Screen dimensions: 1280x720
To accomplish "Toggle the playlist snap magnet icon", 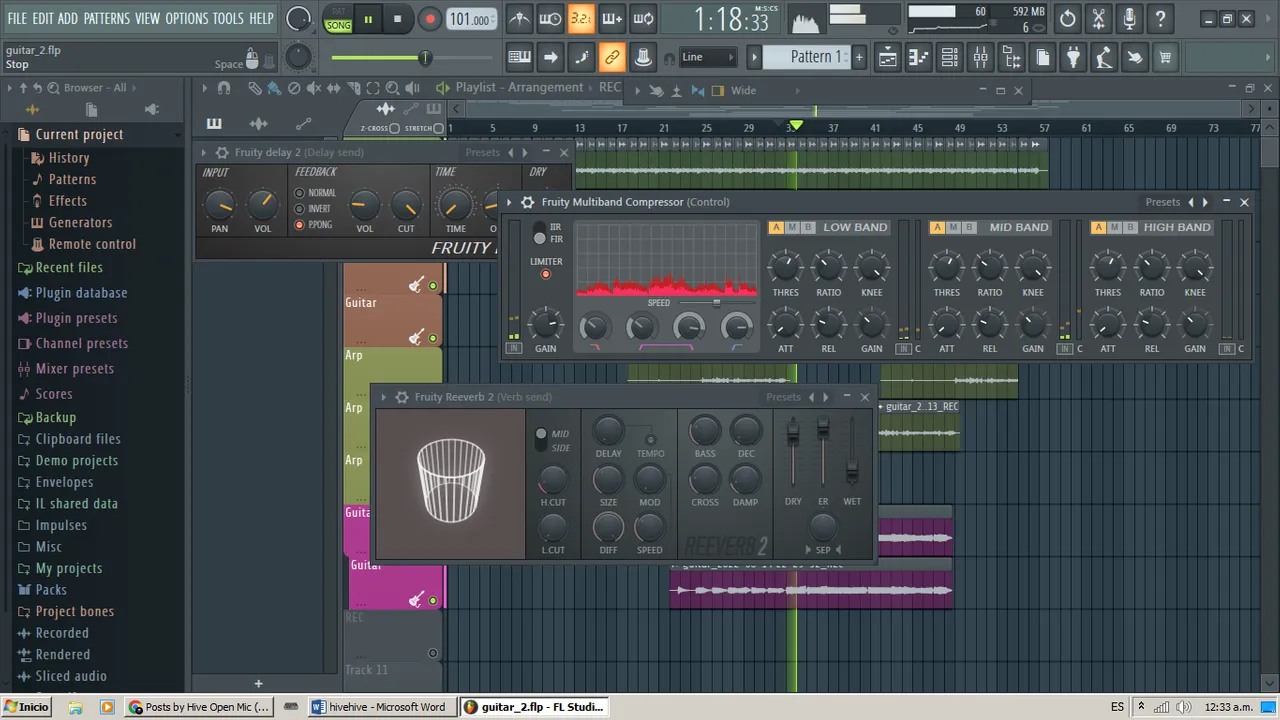I will [224, 88].
